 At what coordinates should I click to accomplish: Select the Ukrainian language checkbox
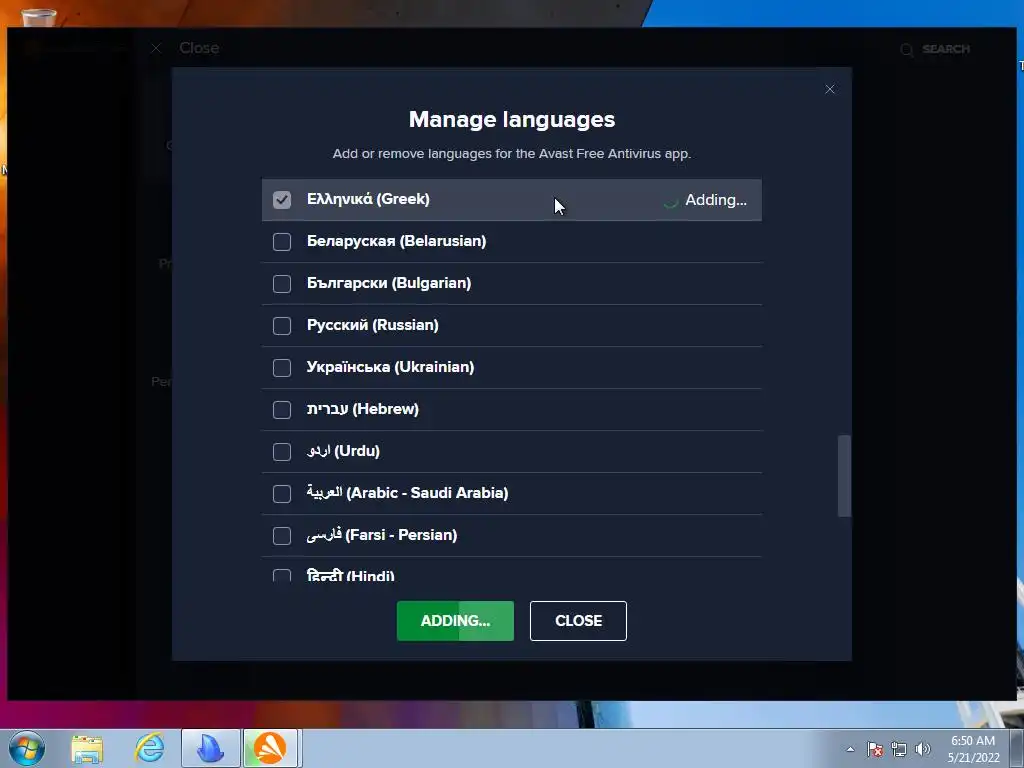coord(281,368)
